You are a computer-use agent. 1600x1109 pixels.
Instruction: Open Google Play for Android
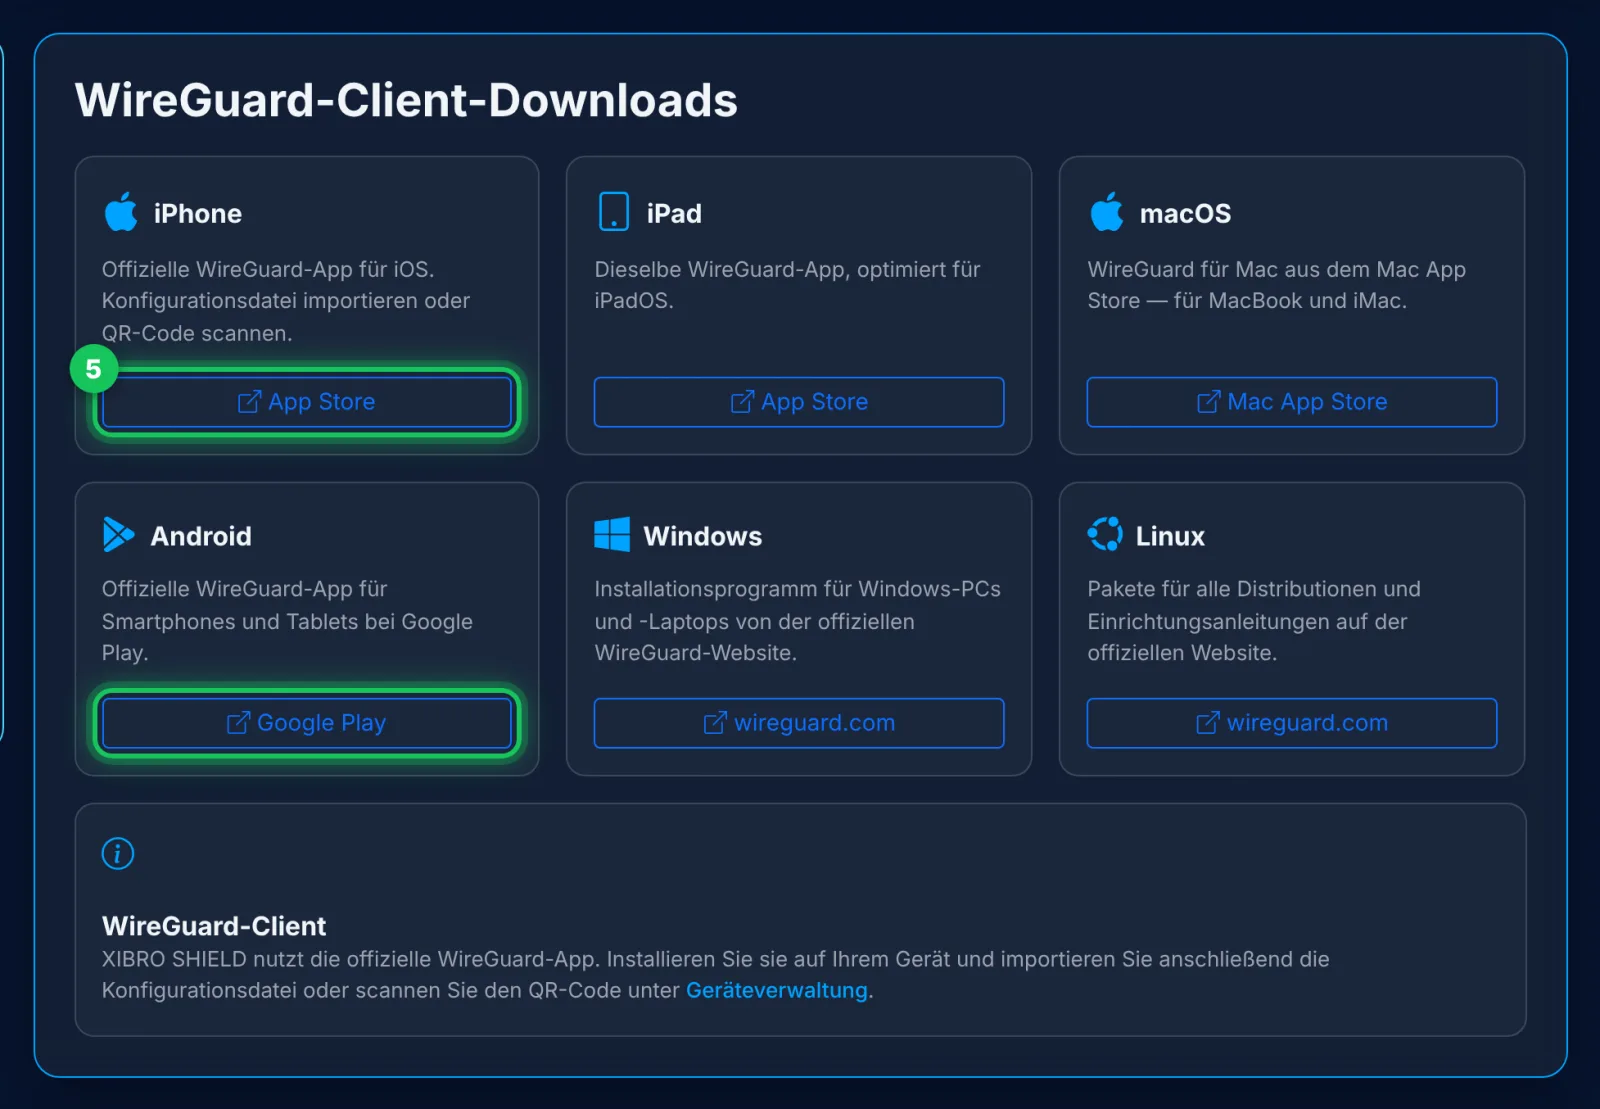(x=307, y=723)
